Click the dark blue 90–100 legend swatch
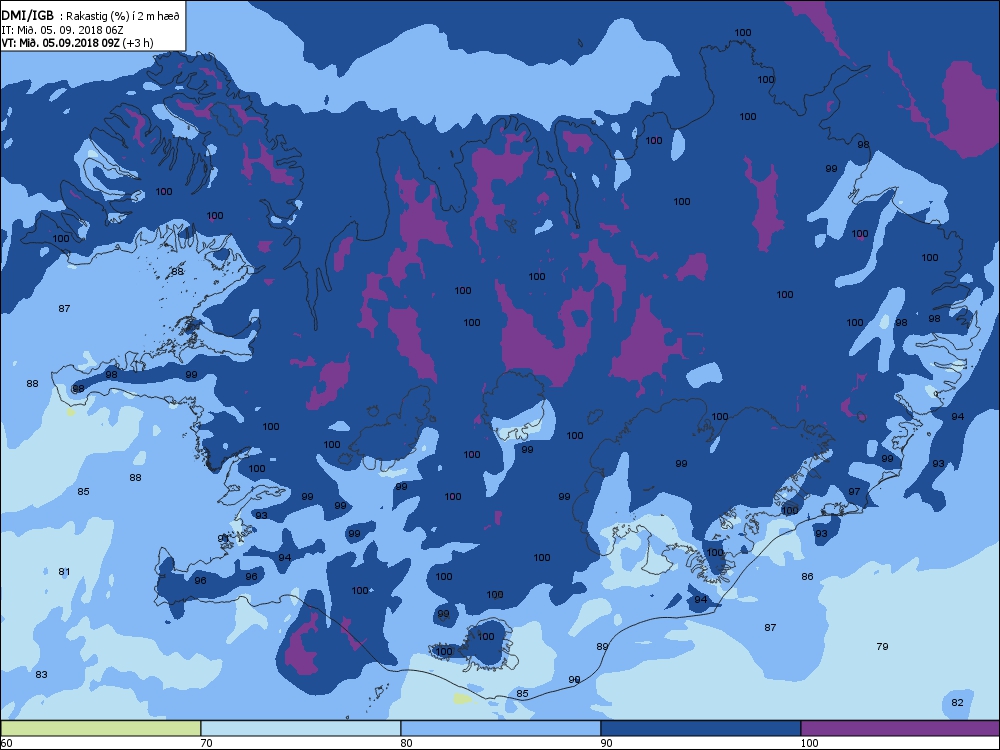The height and width of the screenshot is (750, 1000). click(x=700, y=728)
